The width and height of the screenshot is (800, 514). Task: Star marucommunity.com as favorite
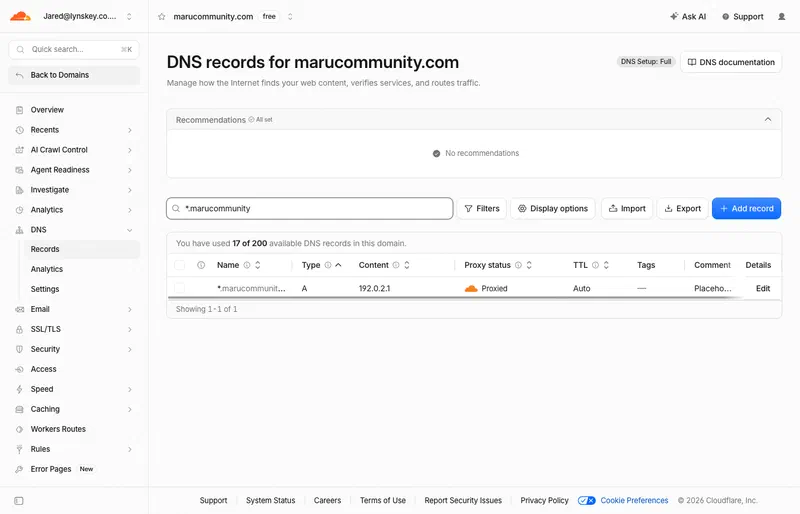pyautogui.click(x=162, y=17)
